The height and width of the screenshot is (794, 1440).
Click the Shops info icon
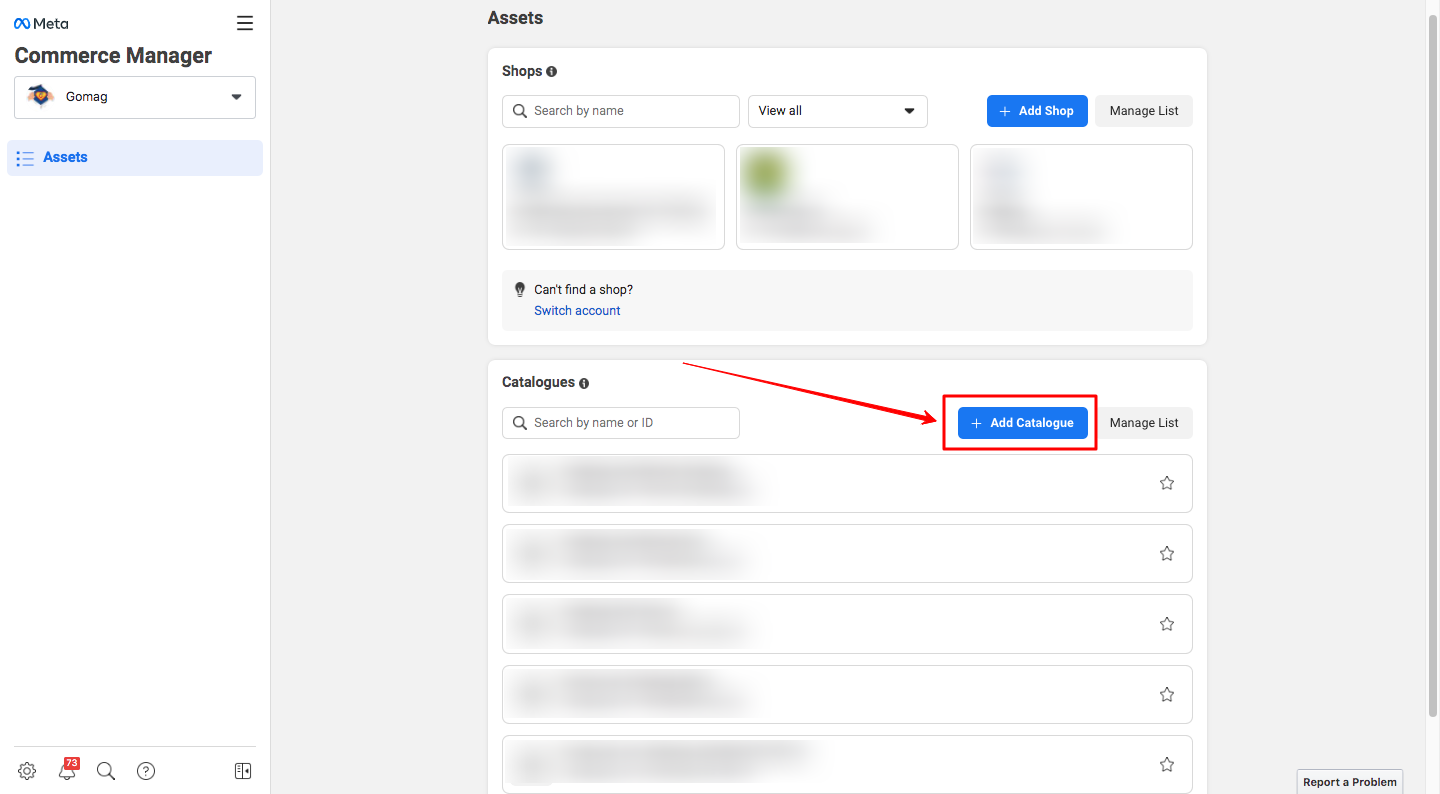click(552, 72)
